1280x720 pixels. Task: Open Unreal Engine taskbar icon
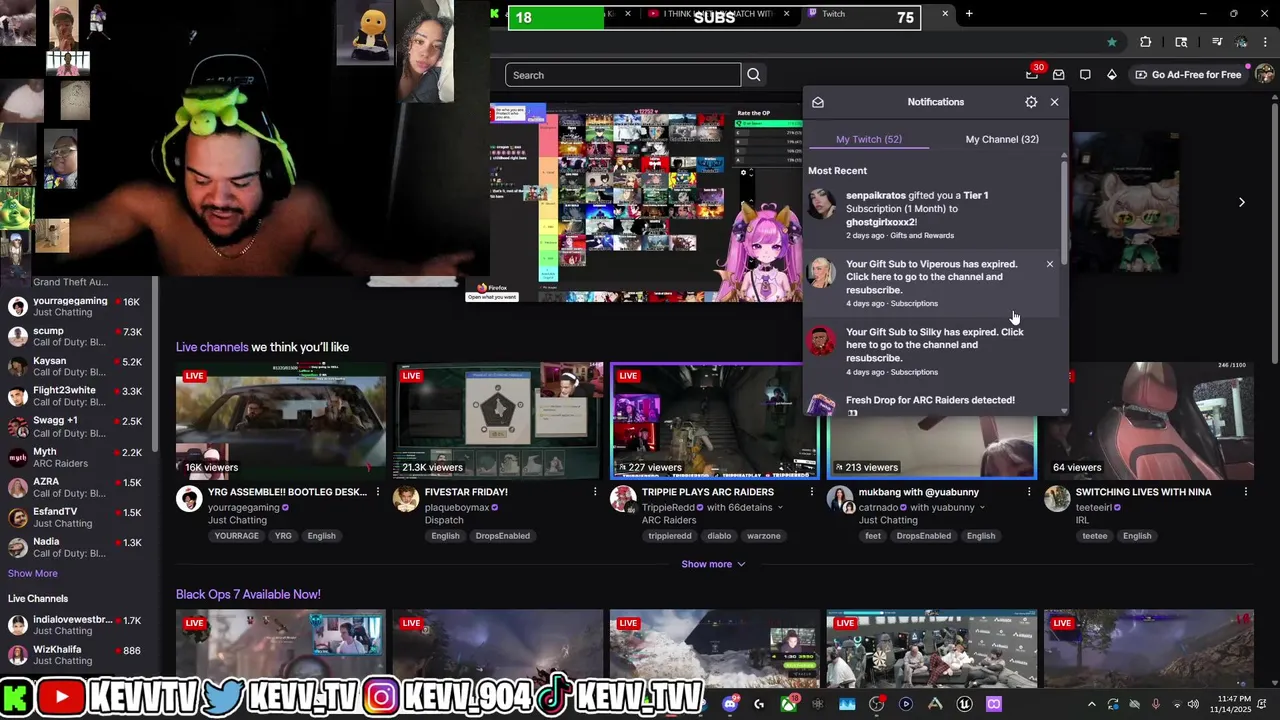pos(964,704)
